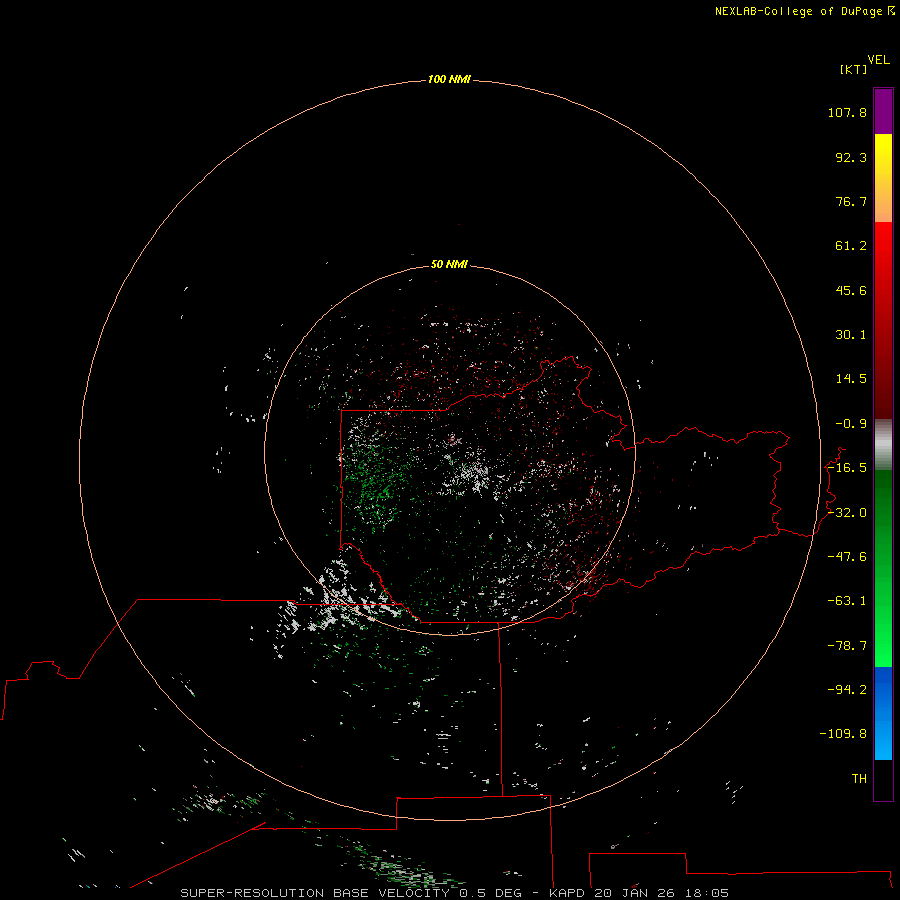Image resolution: width=900 pixels, height=900 pixels.
Task: Click the 45.6 velocity legend value
Action: coord(851,290)
